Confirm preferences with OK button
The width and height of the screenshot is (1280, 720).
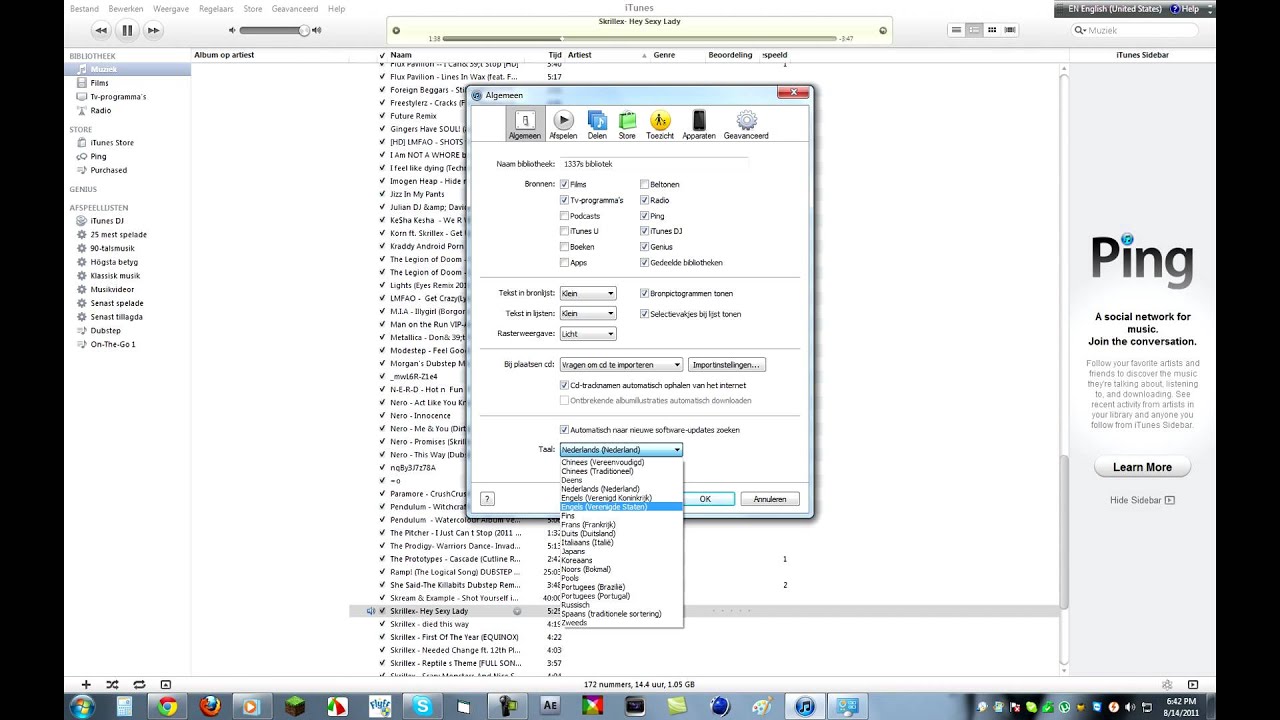(705, 499)
